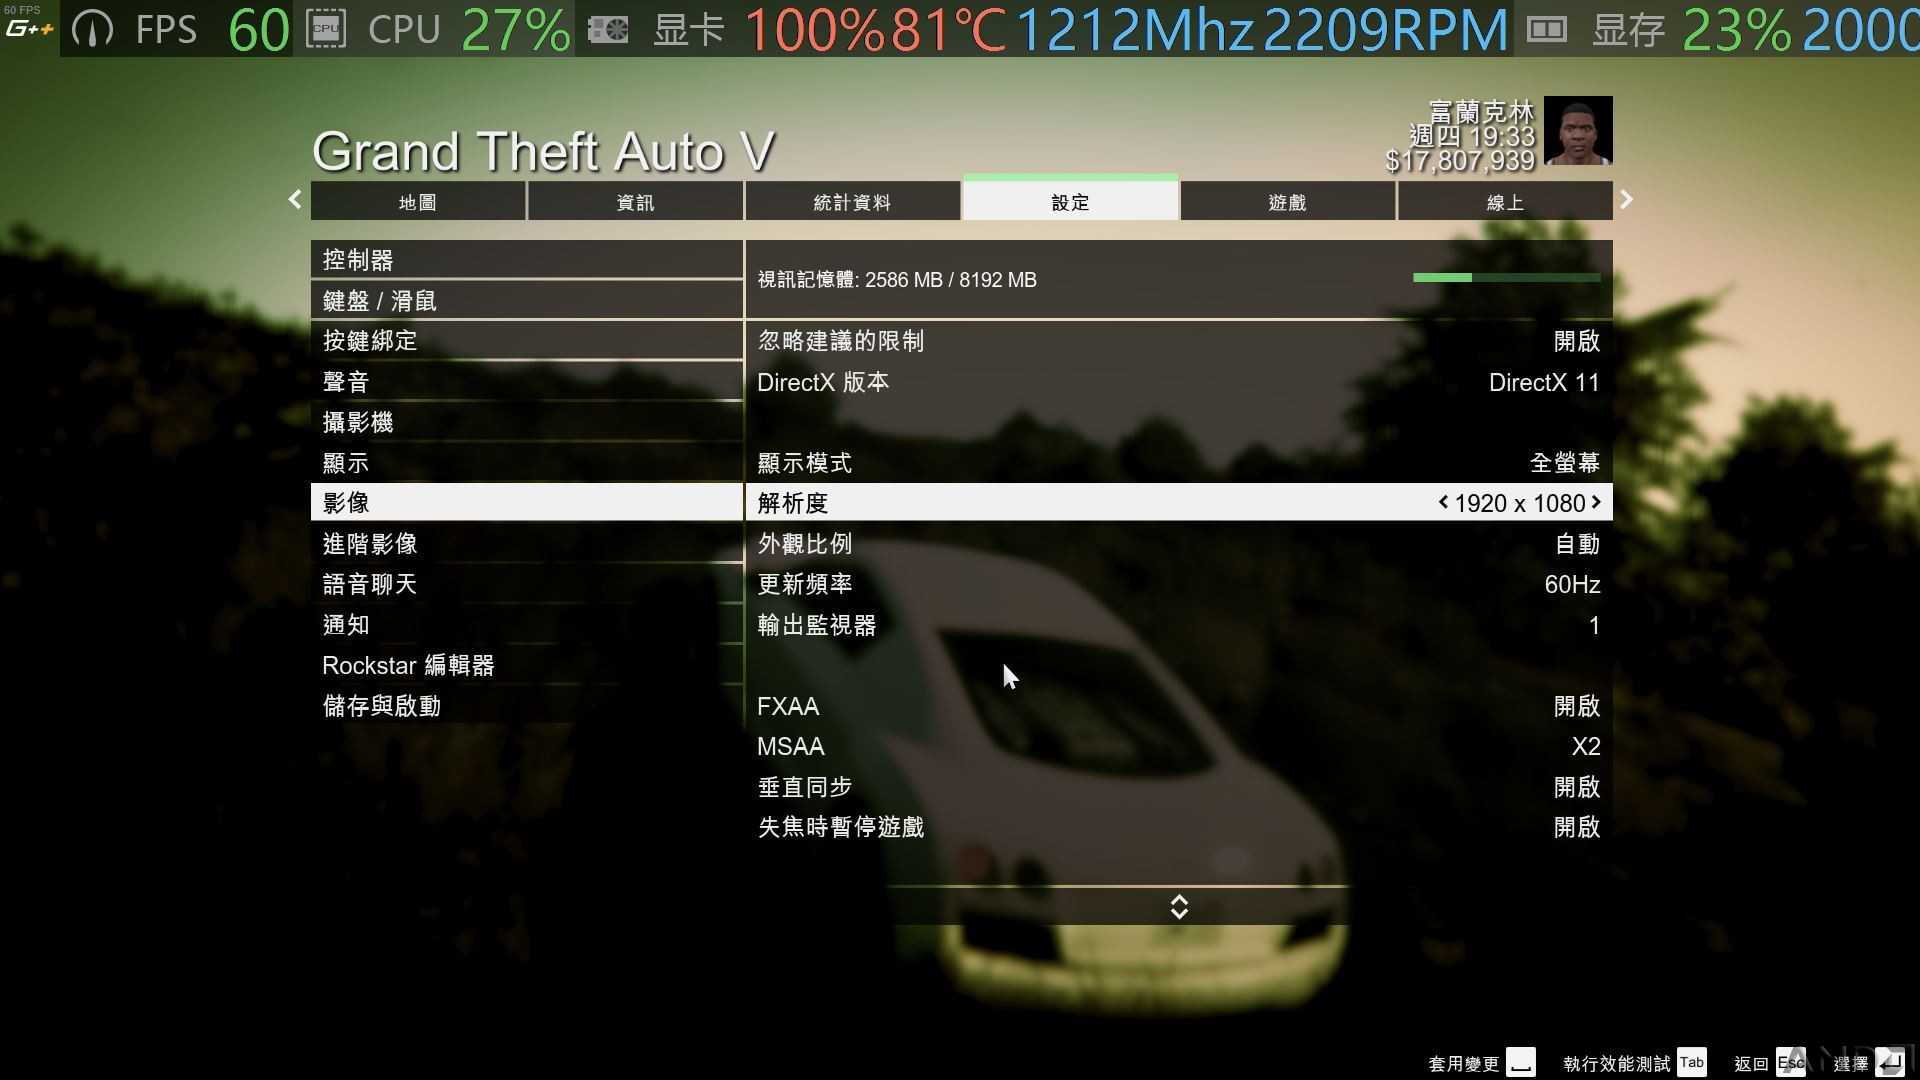Click the GPU 81℃ temperature reading
The width and height of the screenshot is (1920, 1080).
point(948,29)
